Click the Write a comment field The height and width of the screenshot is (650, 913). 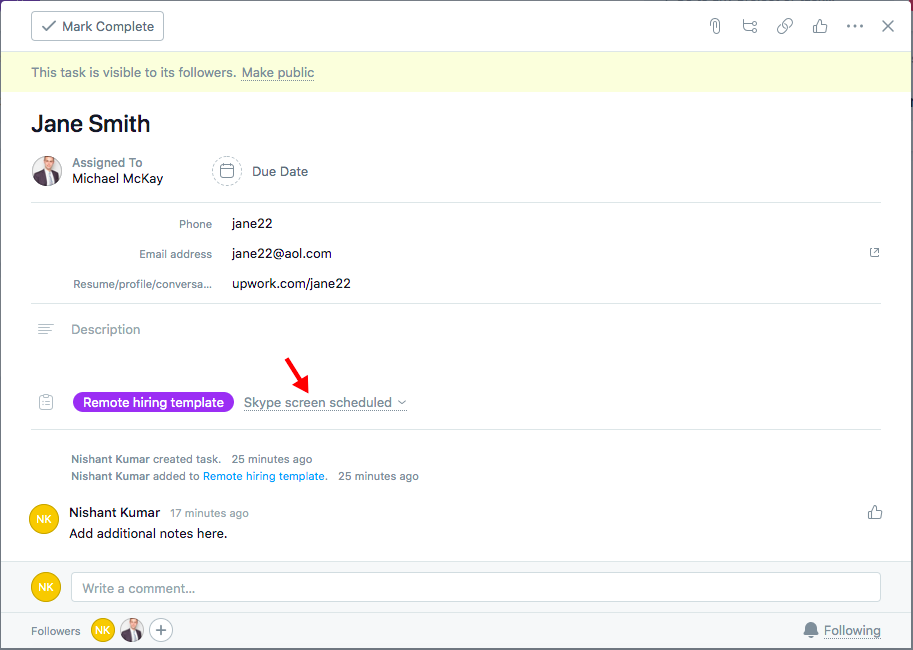476,588
